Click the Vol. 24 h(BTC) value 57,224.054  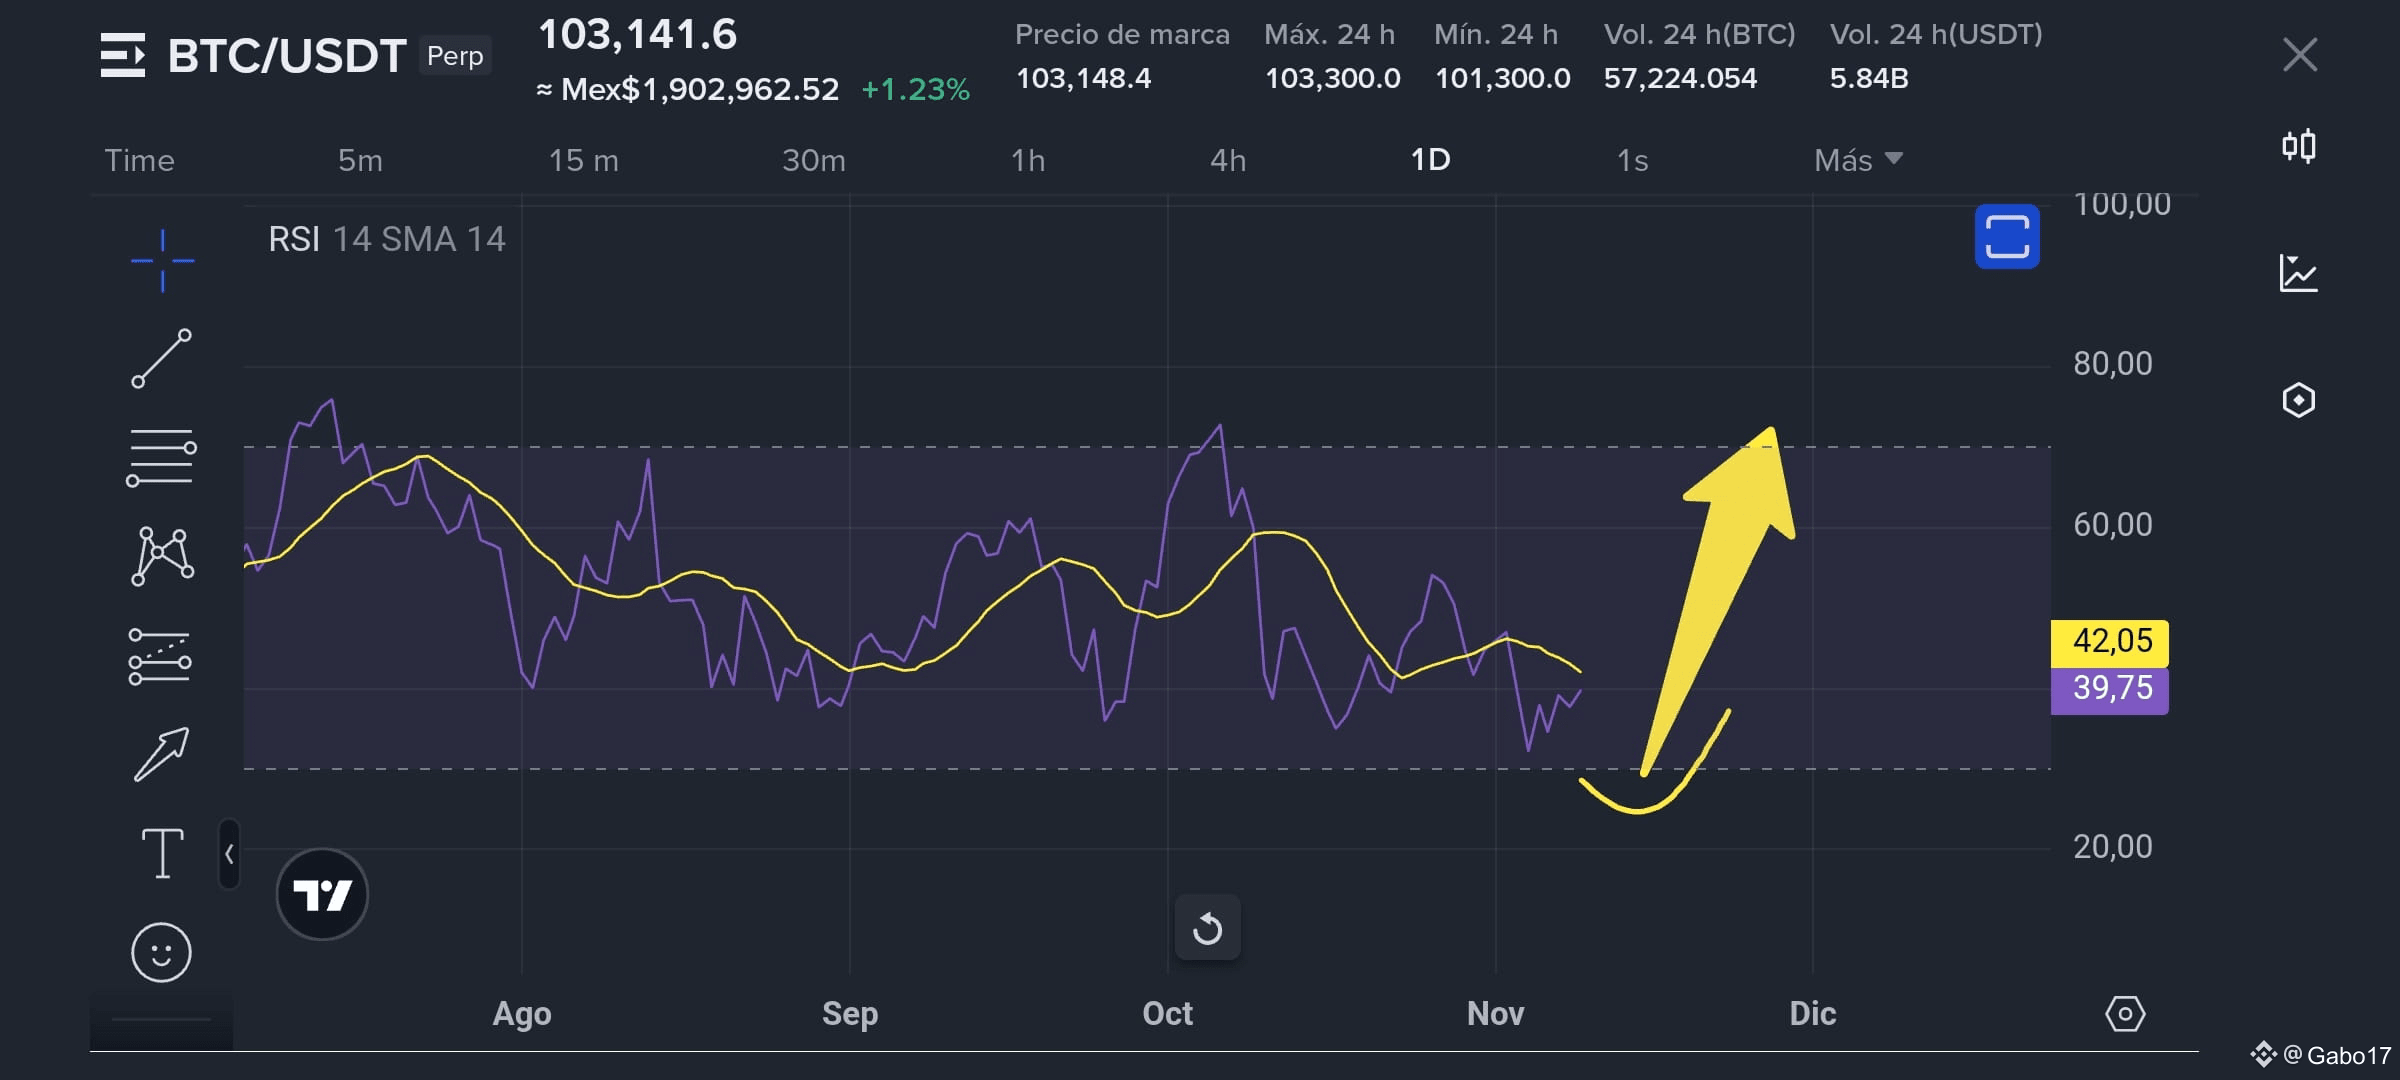[1680, 78]
